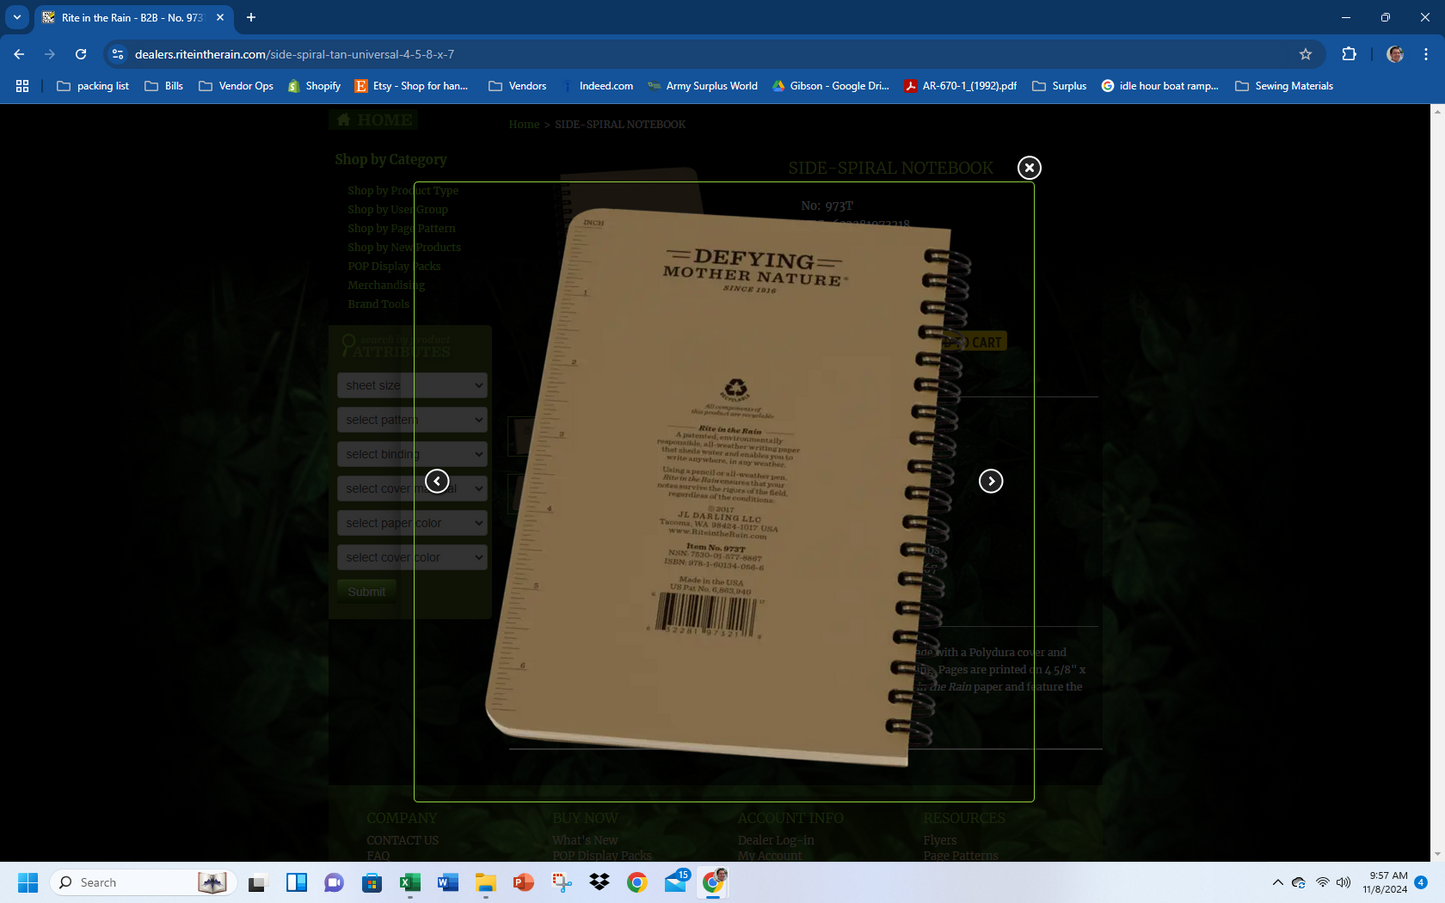Screen dimensions: 1445x903
Task: Open Flyers resource link
Action: coord(940,840)
